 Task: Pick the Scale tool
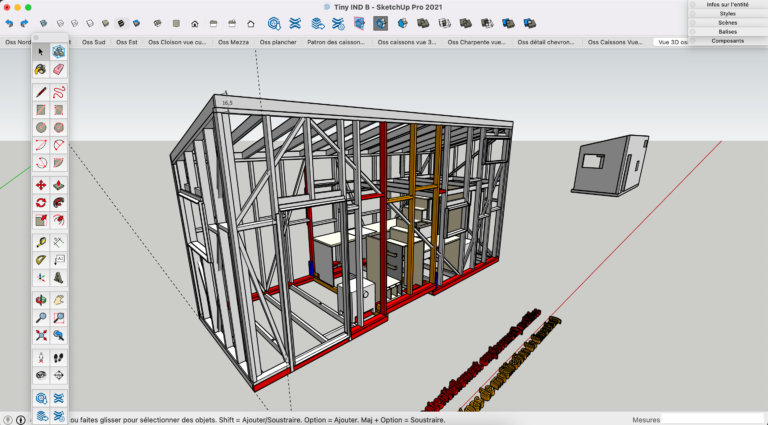(x=41, y=220)
